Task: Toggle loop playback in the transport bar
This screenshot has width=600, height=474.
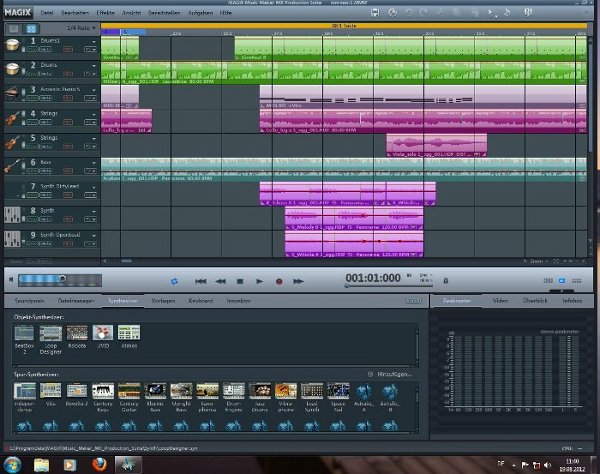Action: 174,281
